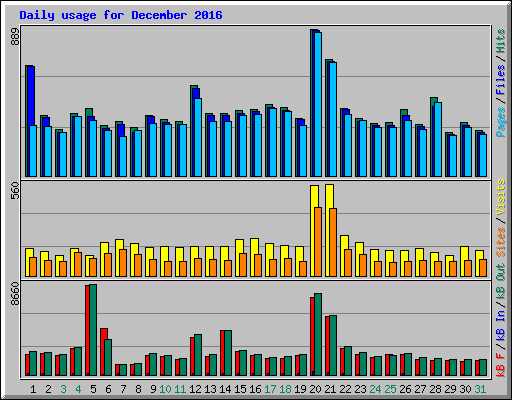Click the green kB Out bar for day 20
The image size is (512, 400).
coord(318,334)
